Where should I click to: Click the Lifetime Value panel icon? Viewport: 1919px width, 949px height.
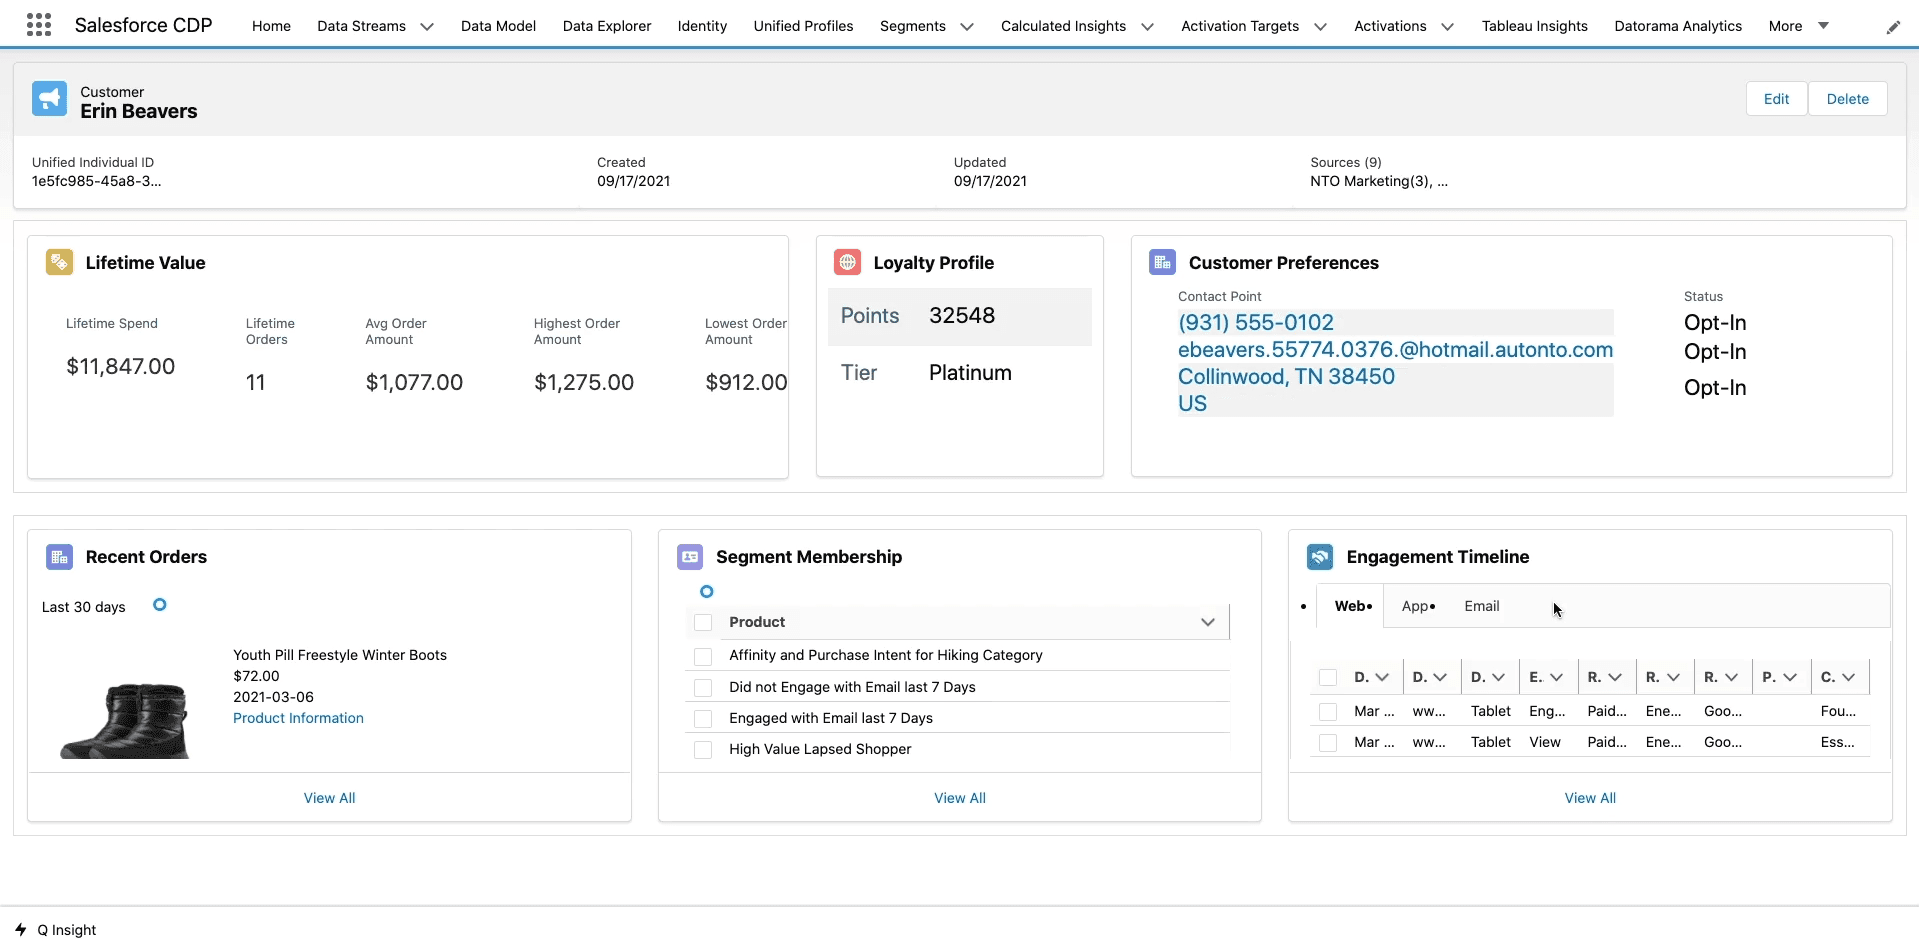click(58, 262)
